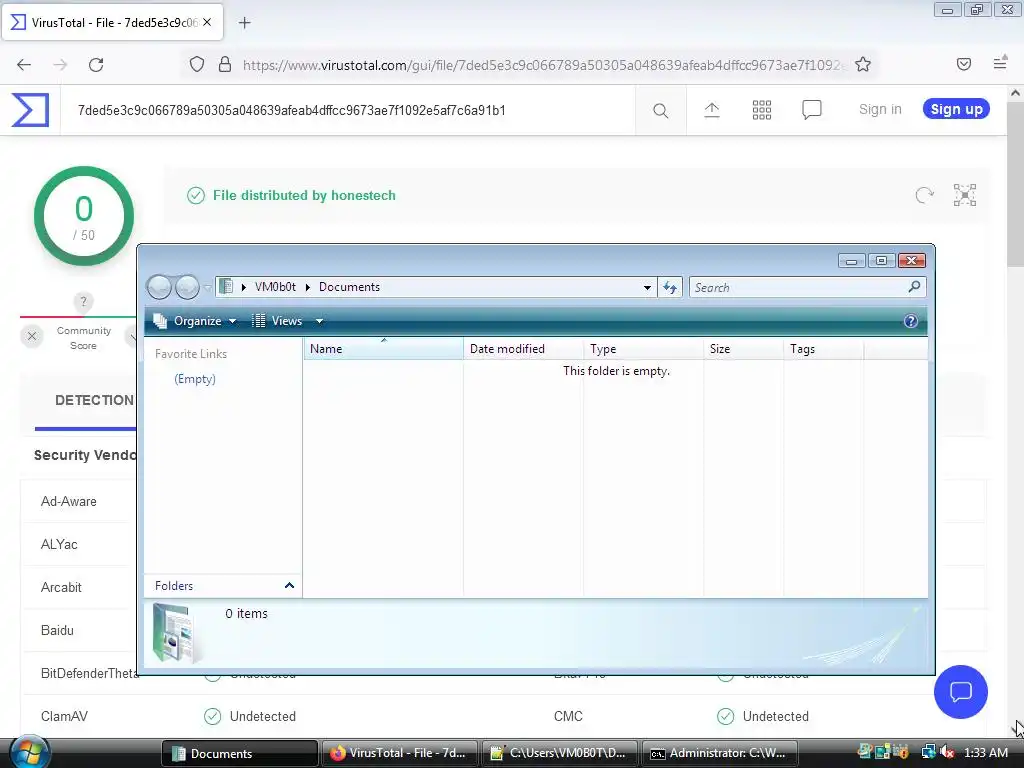Click the Baidu vendor name
Screen dimensions: 1024x768
tap(57, 630)
